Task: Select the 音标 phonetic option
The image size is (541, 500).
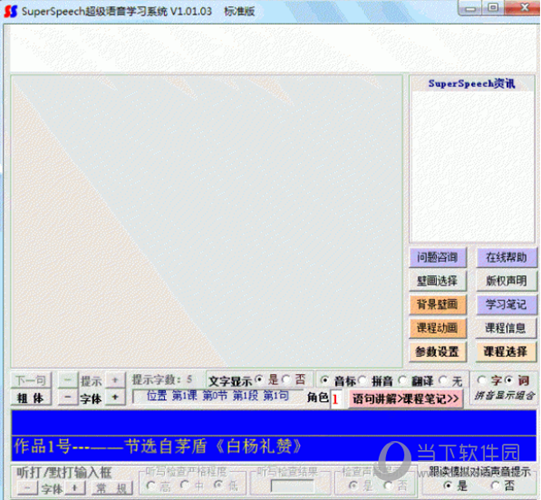Action: [324, 381]
